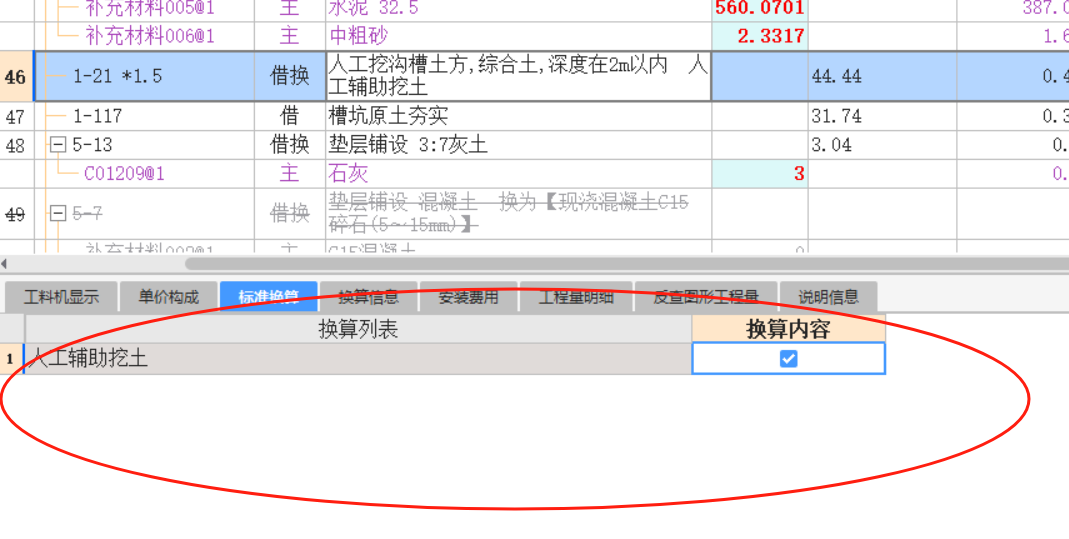This screenshot has width=1069, height=539.
Task: Click the value 560.0701
Action: point(759,8)
